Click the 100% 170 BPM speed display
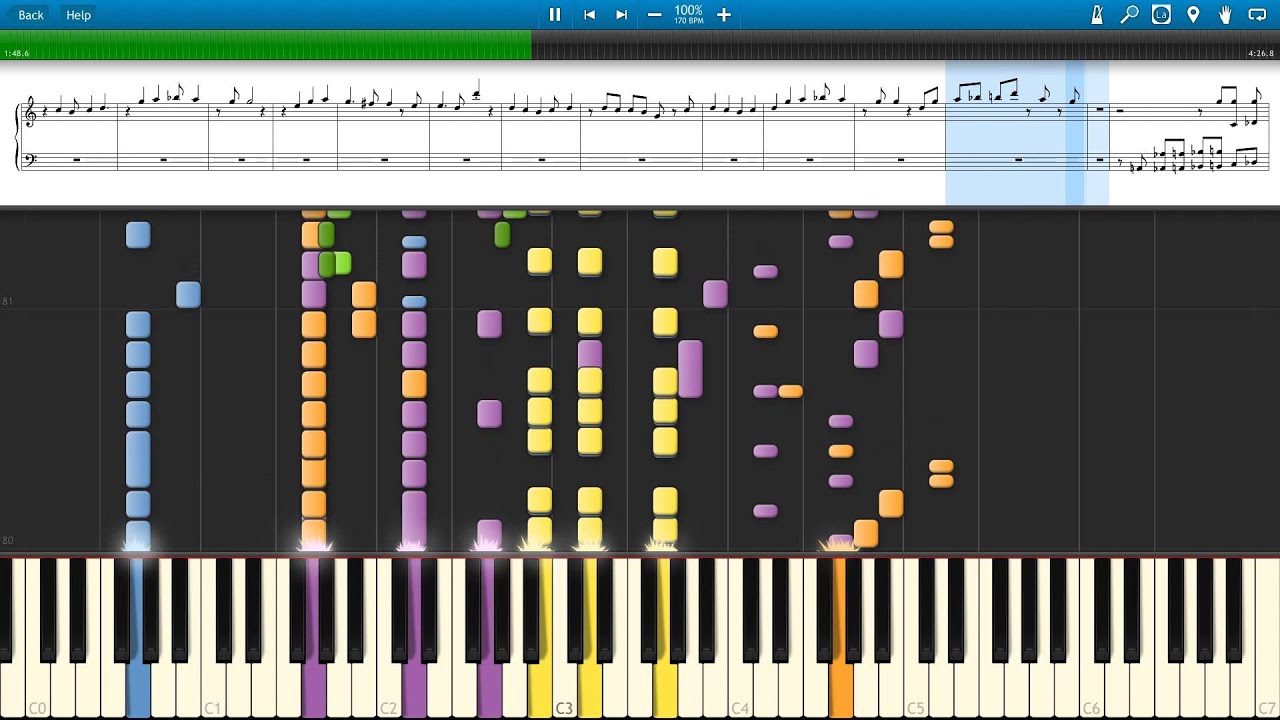1280x720 pixels. (688, 15)
